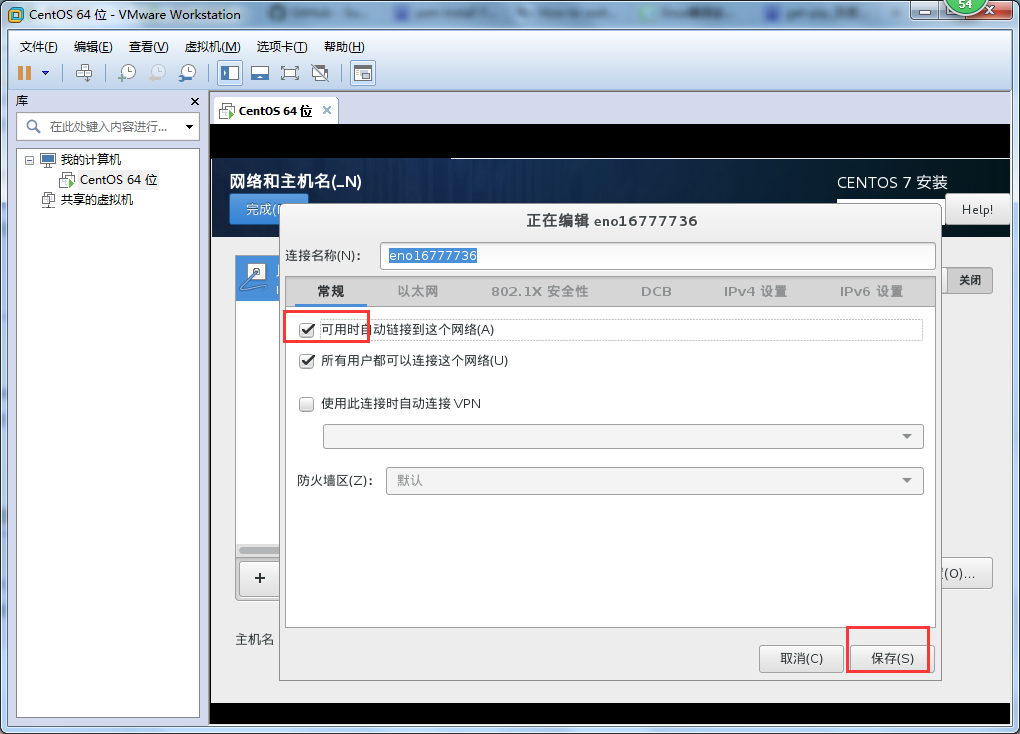1020x734 pixels.
Task: Click the 保存(S) button
Action: (892, 659)
